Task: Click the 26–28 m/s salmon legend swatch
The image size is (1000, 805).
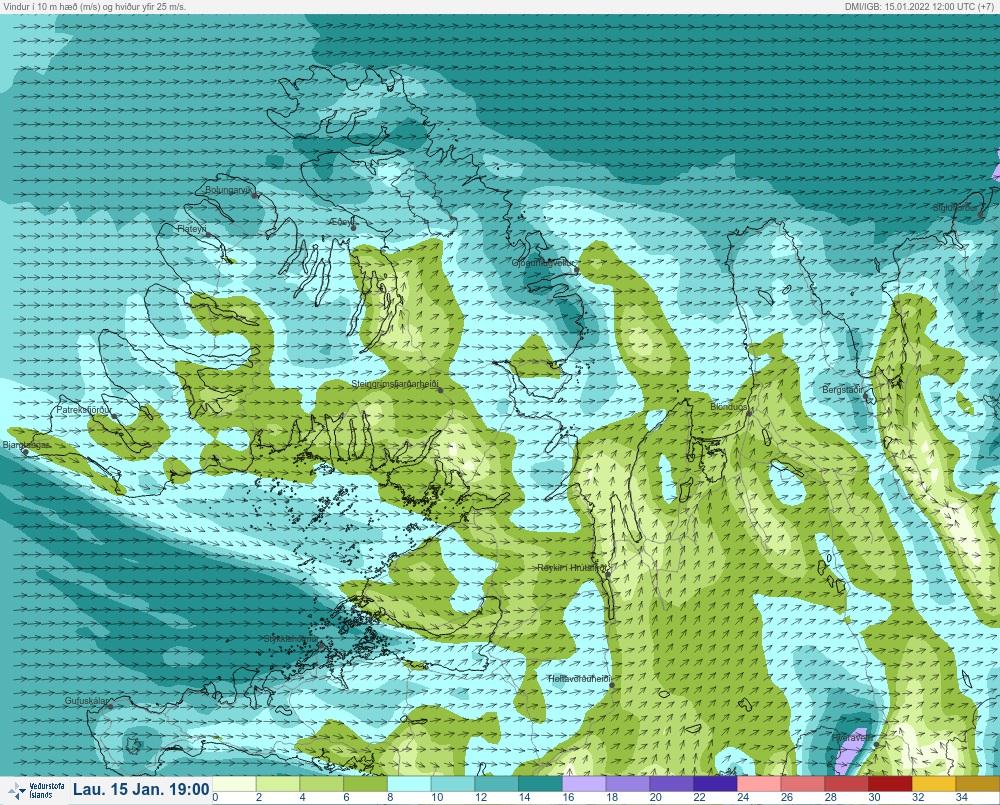Action: tap(803, 783)
